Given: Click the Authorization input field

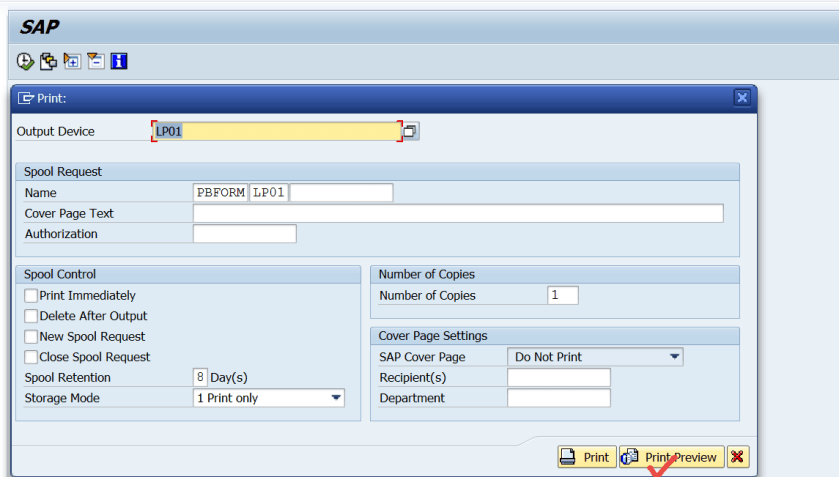Looking at the screenshot, I should pyautogui.click(x=245, y=233).
